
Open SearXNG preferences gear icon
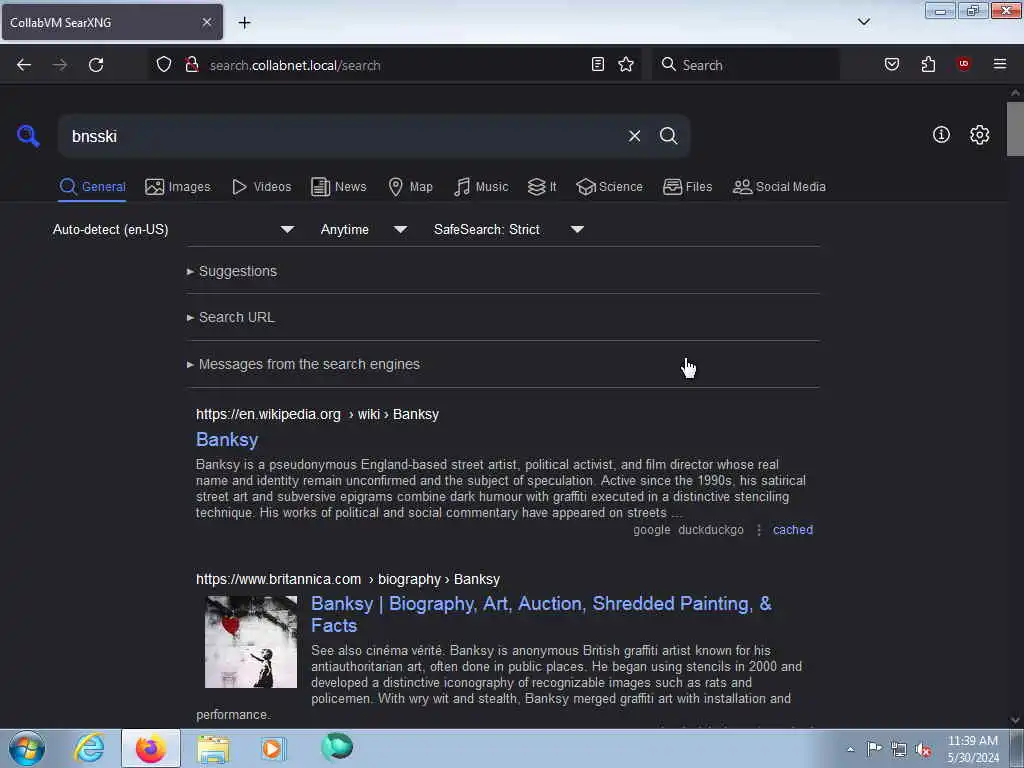[979, 135]
